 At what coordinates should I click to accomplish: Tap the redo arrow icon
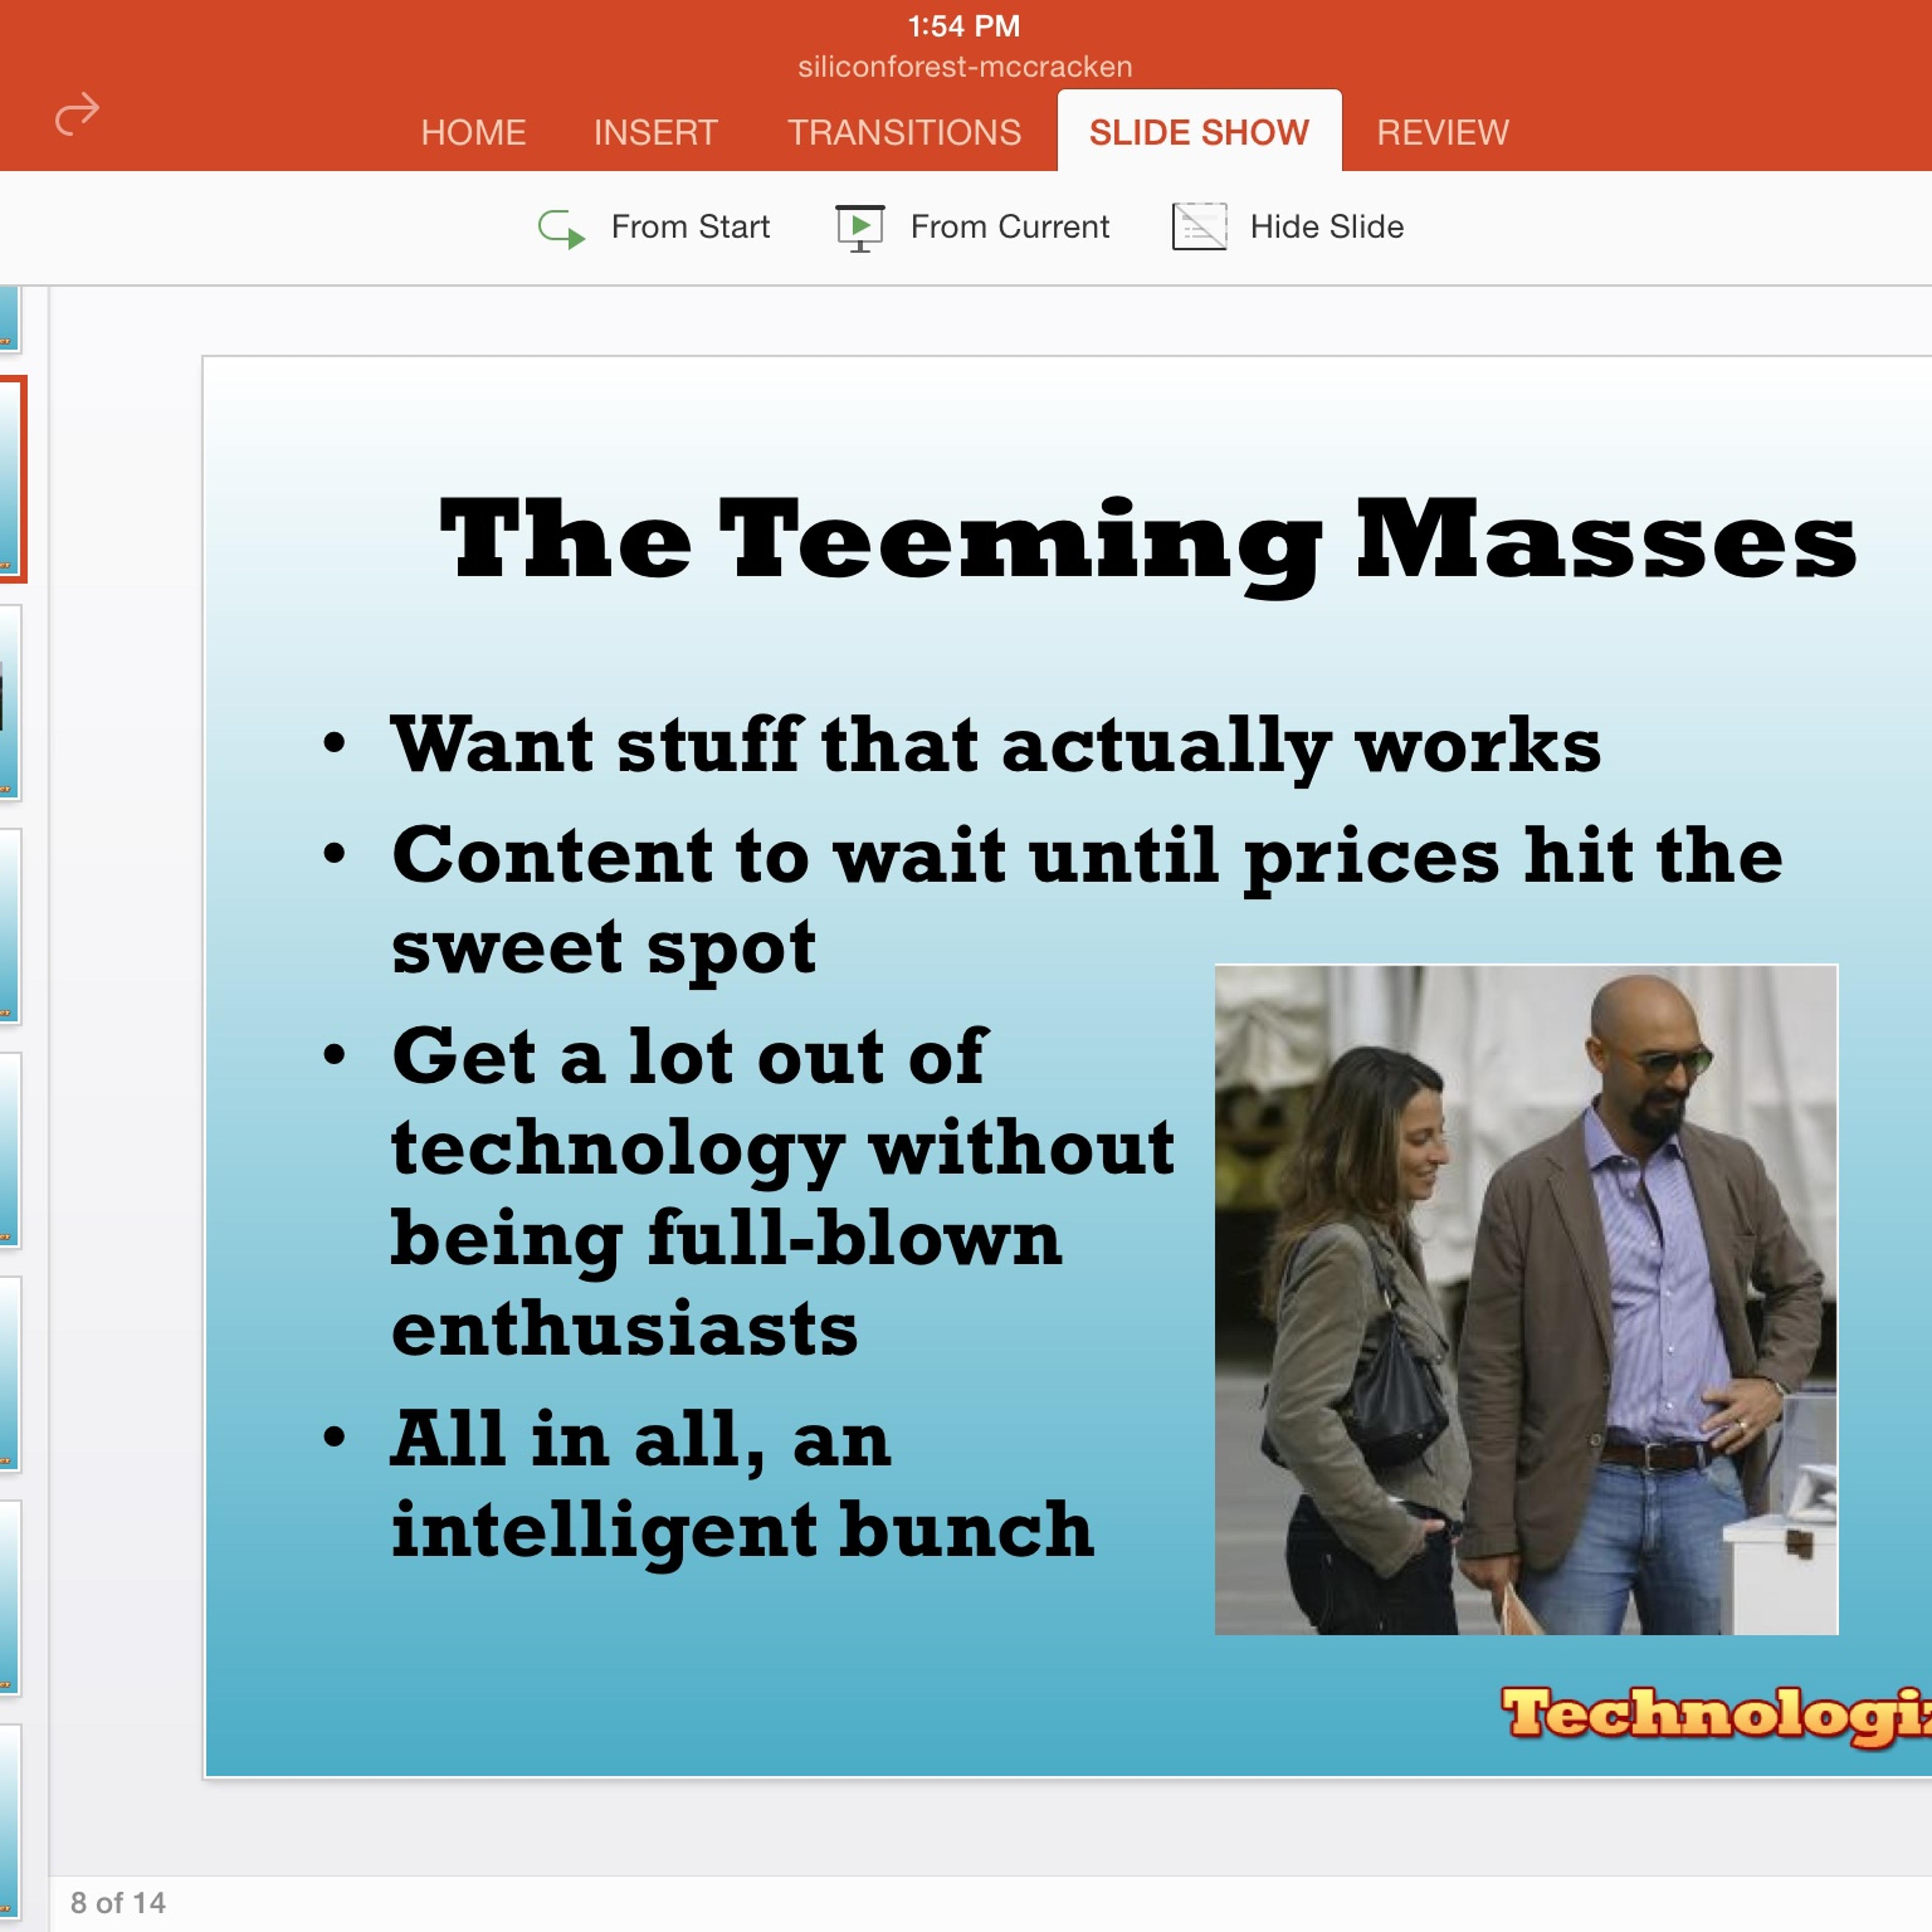(x=77, y=114)
